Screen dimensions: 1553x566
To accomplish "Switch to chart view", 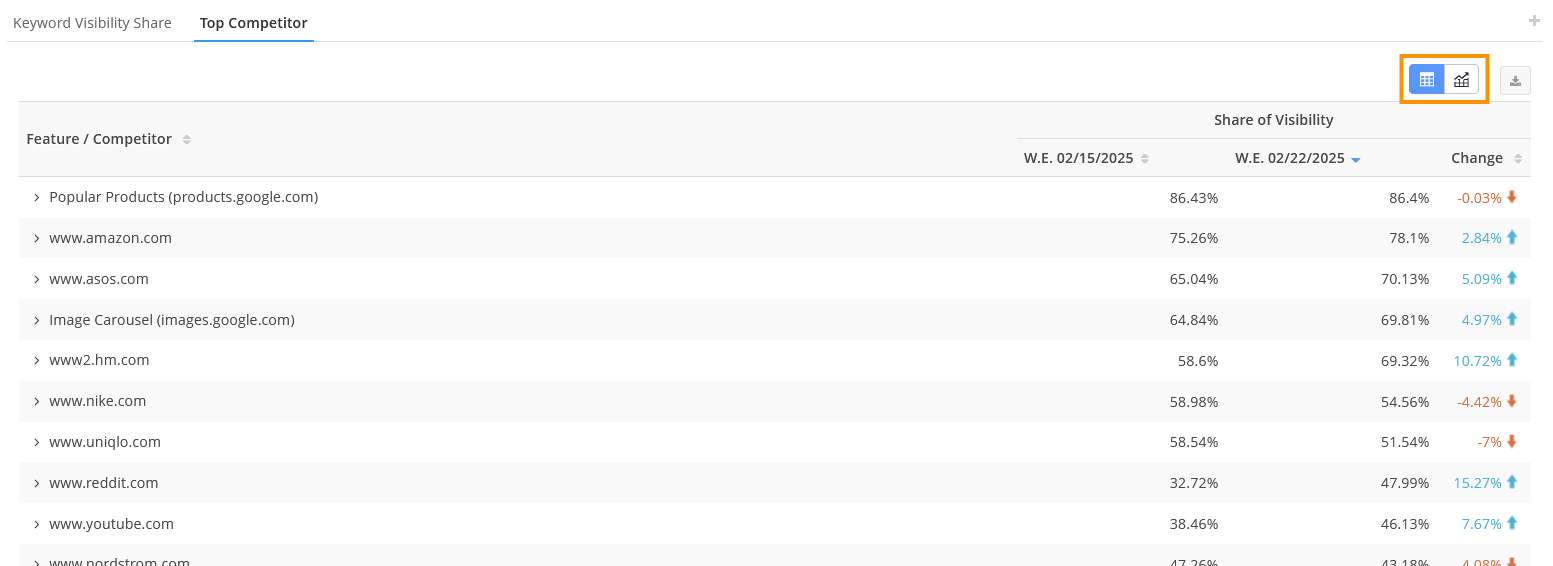I will click(x=1461, y=80).
